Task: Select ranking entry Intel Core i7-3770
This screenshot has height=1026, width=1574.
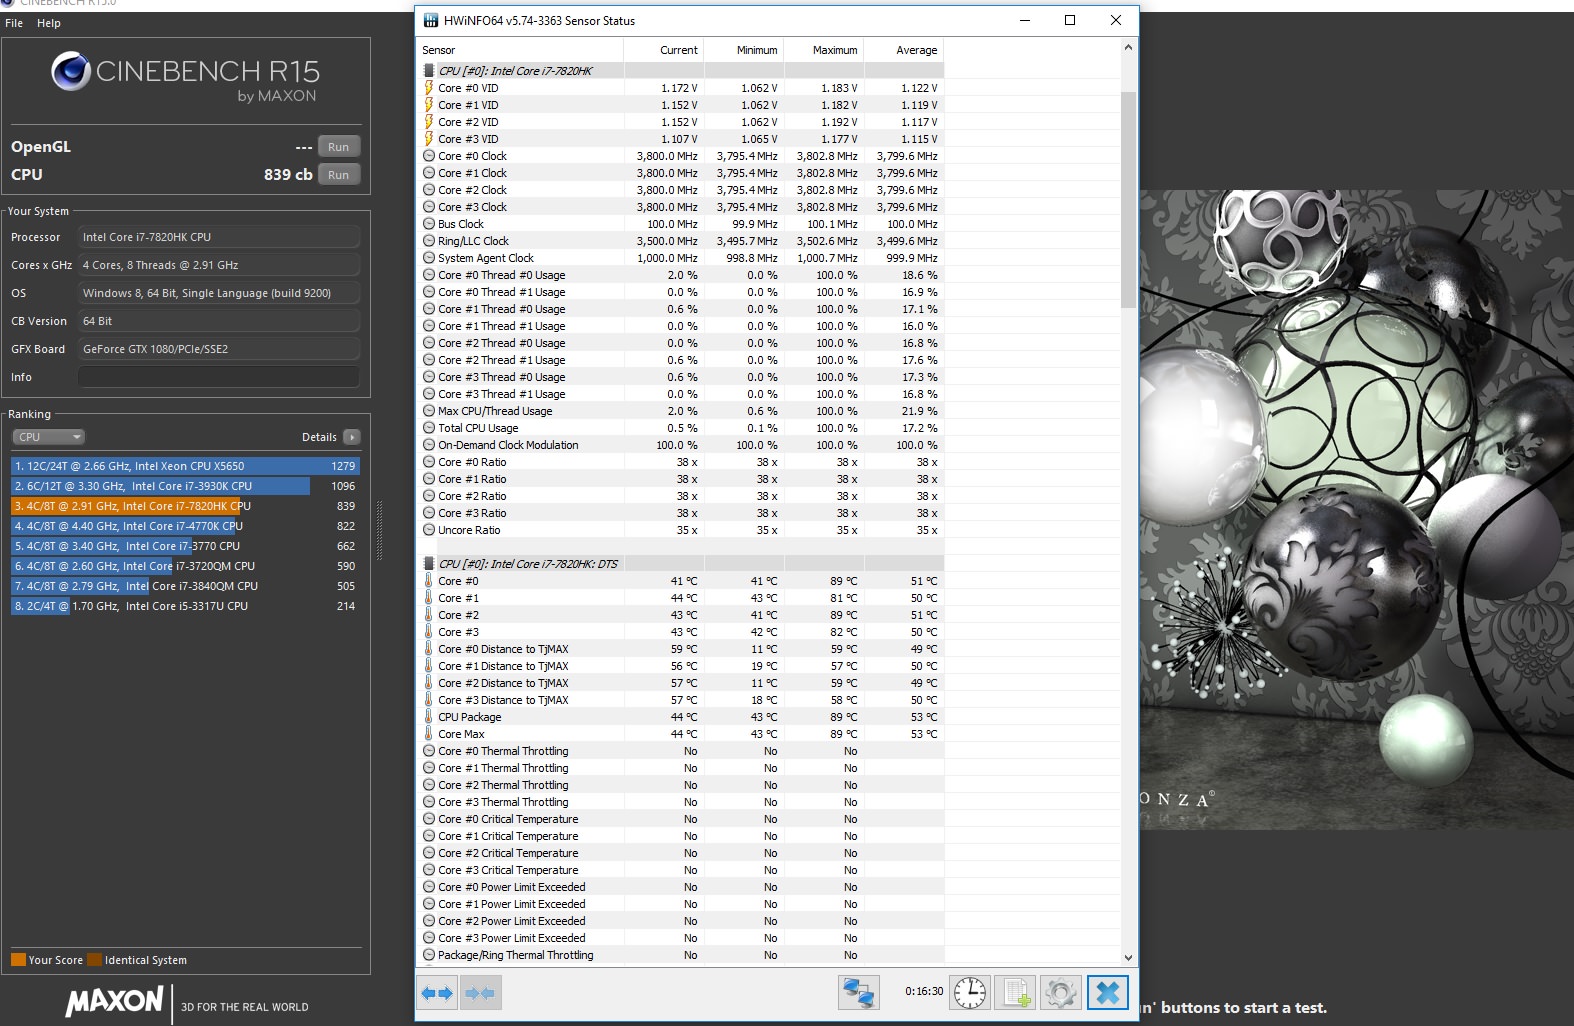Action: tap(185, 546)
